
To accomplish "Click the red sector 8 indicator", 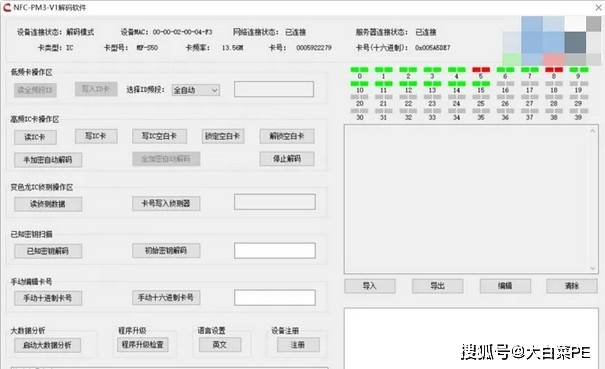I will tap(554, 69).
